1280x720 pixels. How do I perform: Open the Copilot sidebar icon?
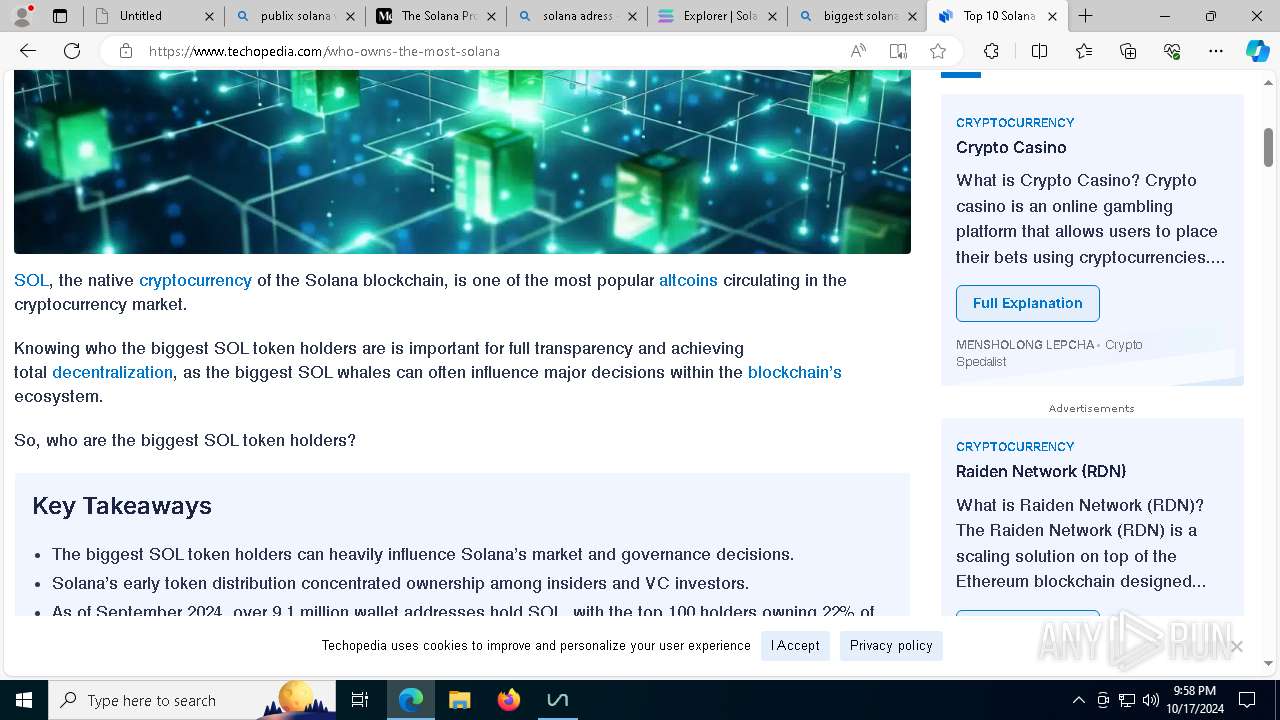pyautogui.click(x=1258, y=51)
